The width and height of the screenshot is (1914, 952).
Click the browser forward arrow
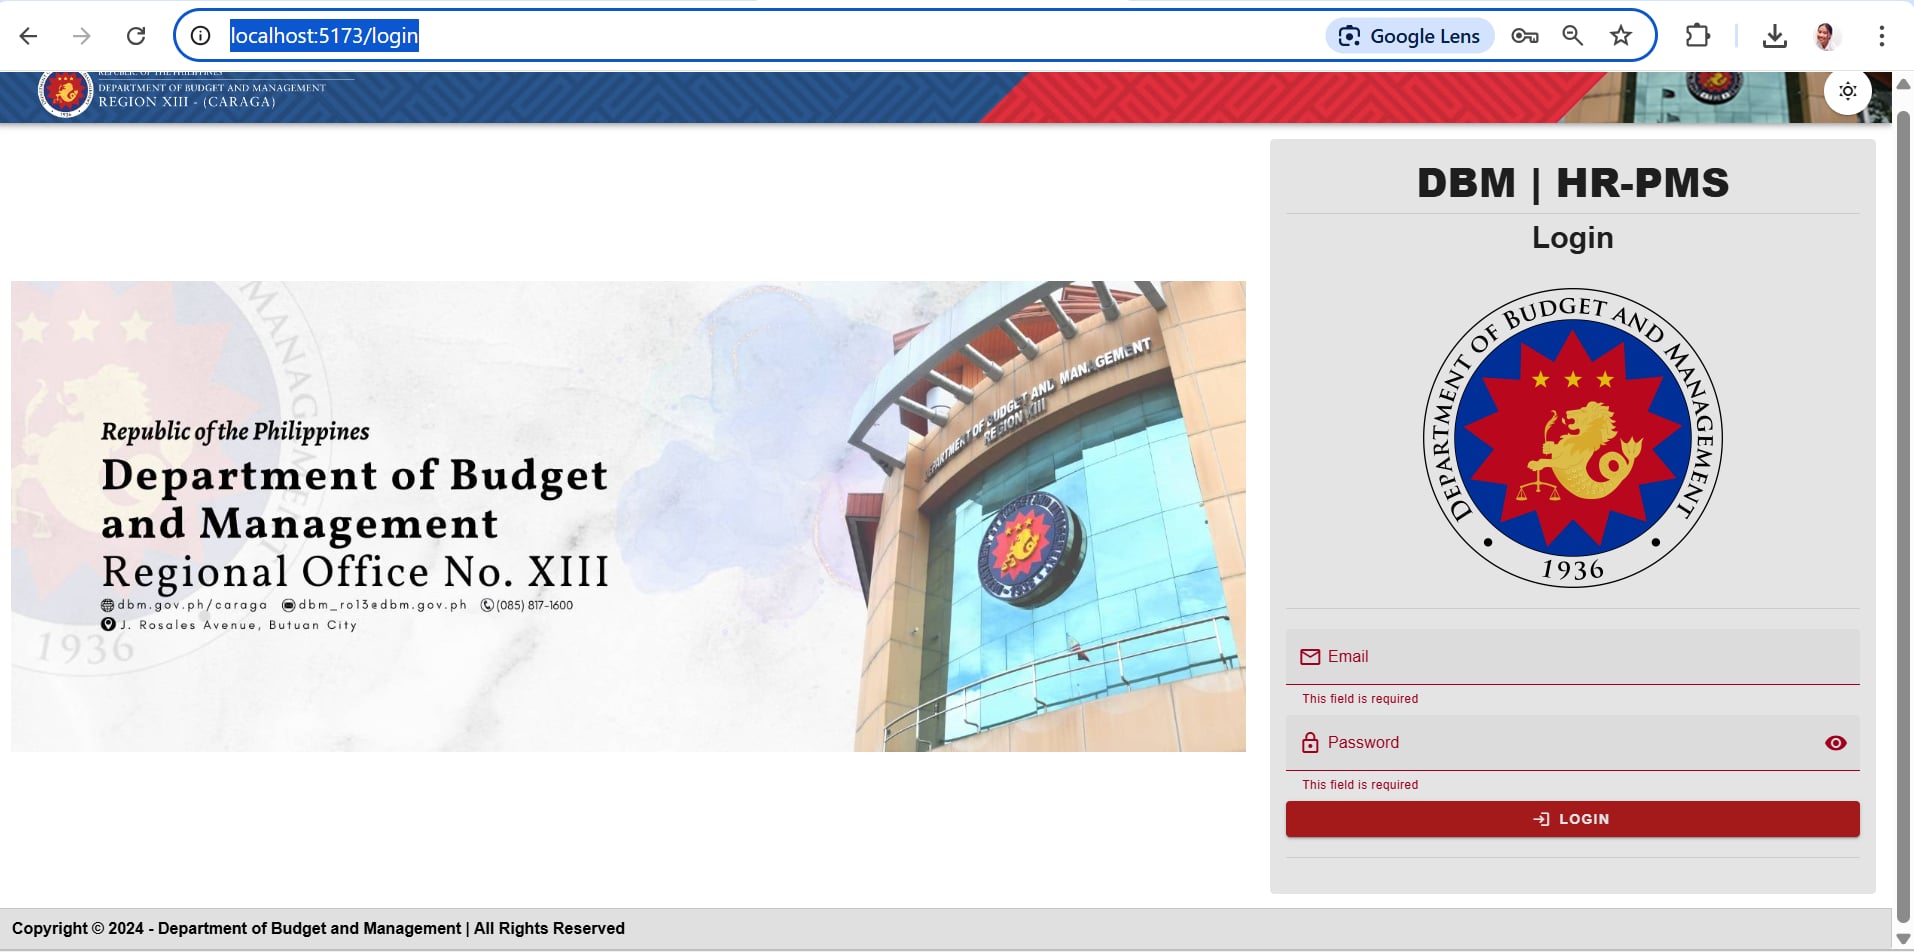pyautogui.click(x=82, y=36)
